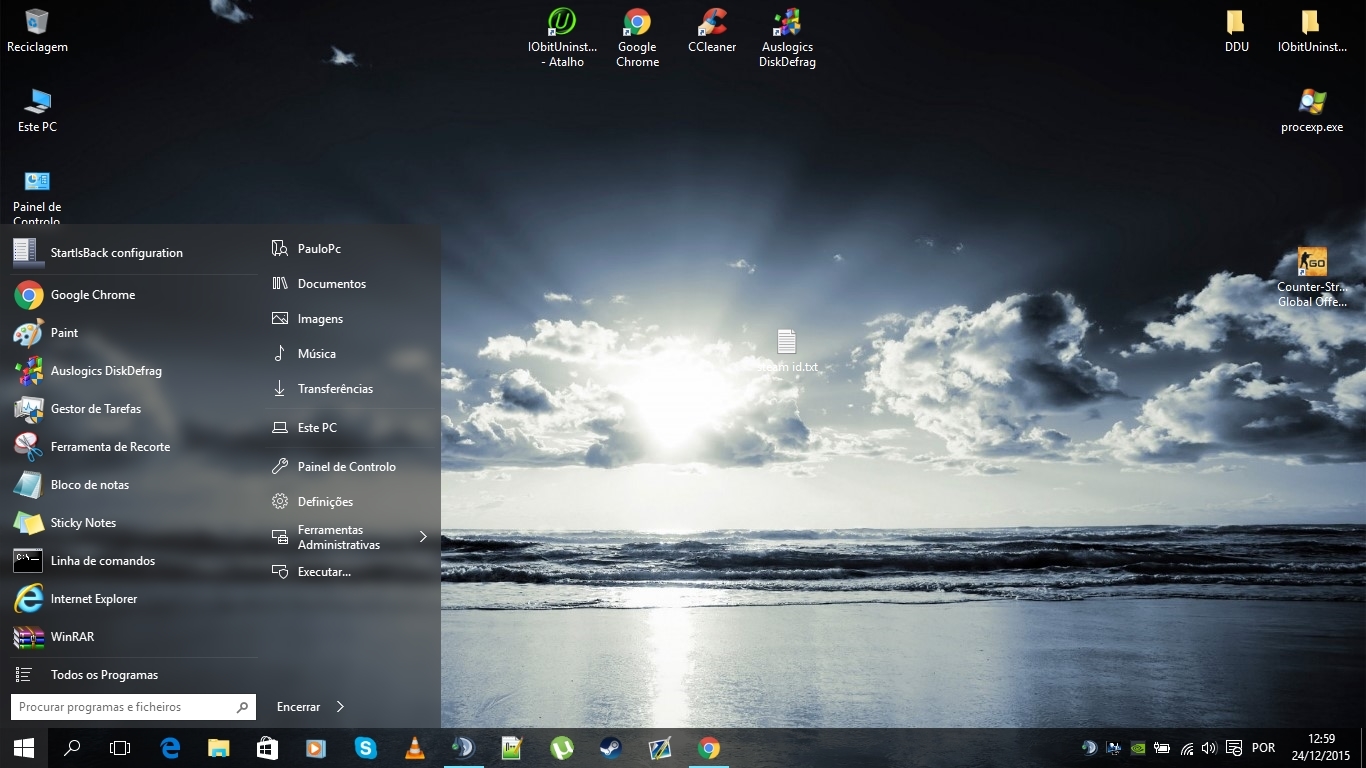Open Google Chrome from the Start menu list
This screenshot has height=768, width=1366.
point(92,295)
